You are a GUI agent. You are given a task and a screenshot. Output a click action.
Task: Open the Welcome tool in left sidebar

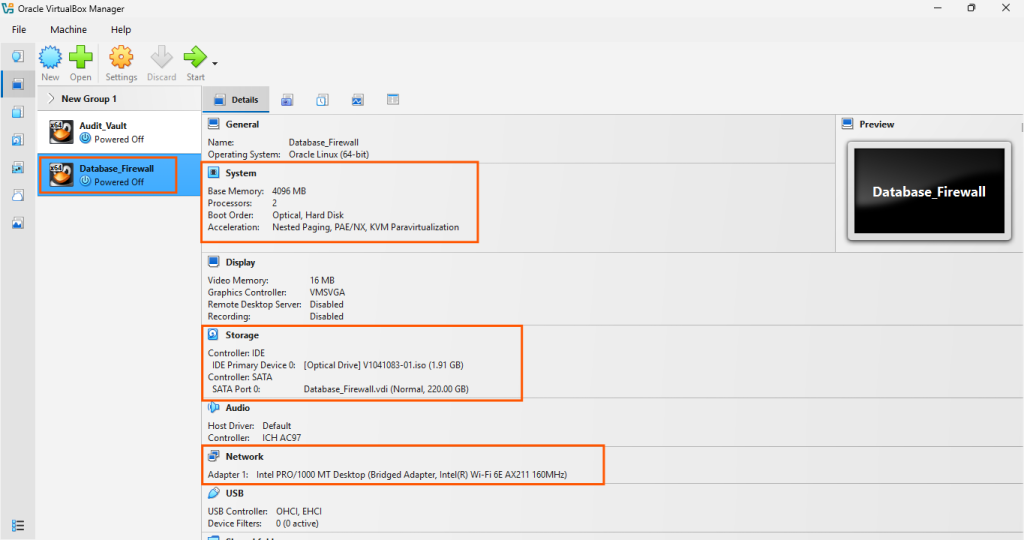click(x=18, y=56)
